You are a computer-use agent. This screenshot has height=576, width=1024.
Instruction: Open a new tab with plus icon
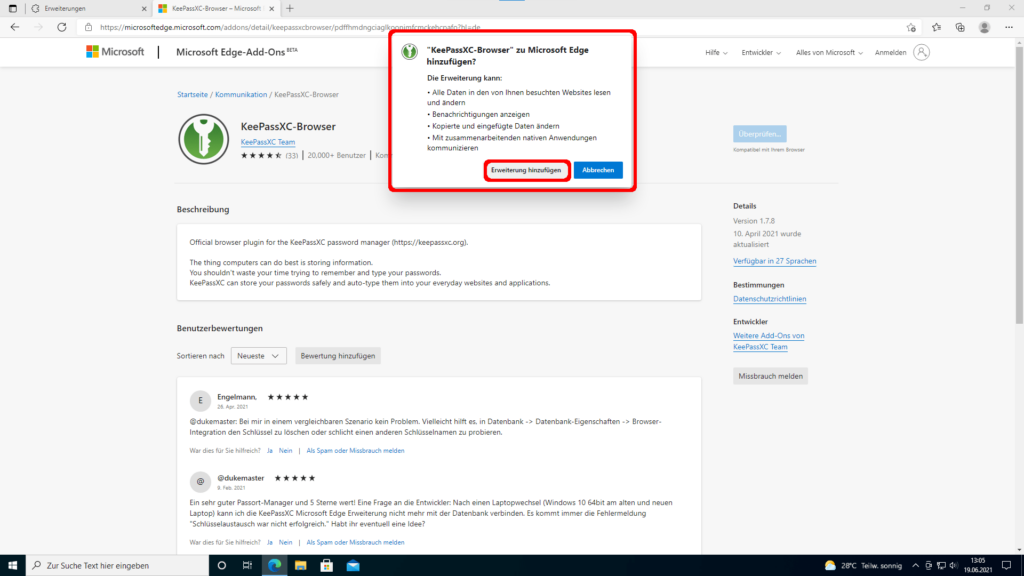coord(290,8)
